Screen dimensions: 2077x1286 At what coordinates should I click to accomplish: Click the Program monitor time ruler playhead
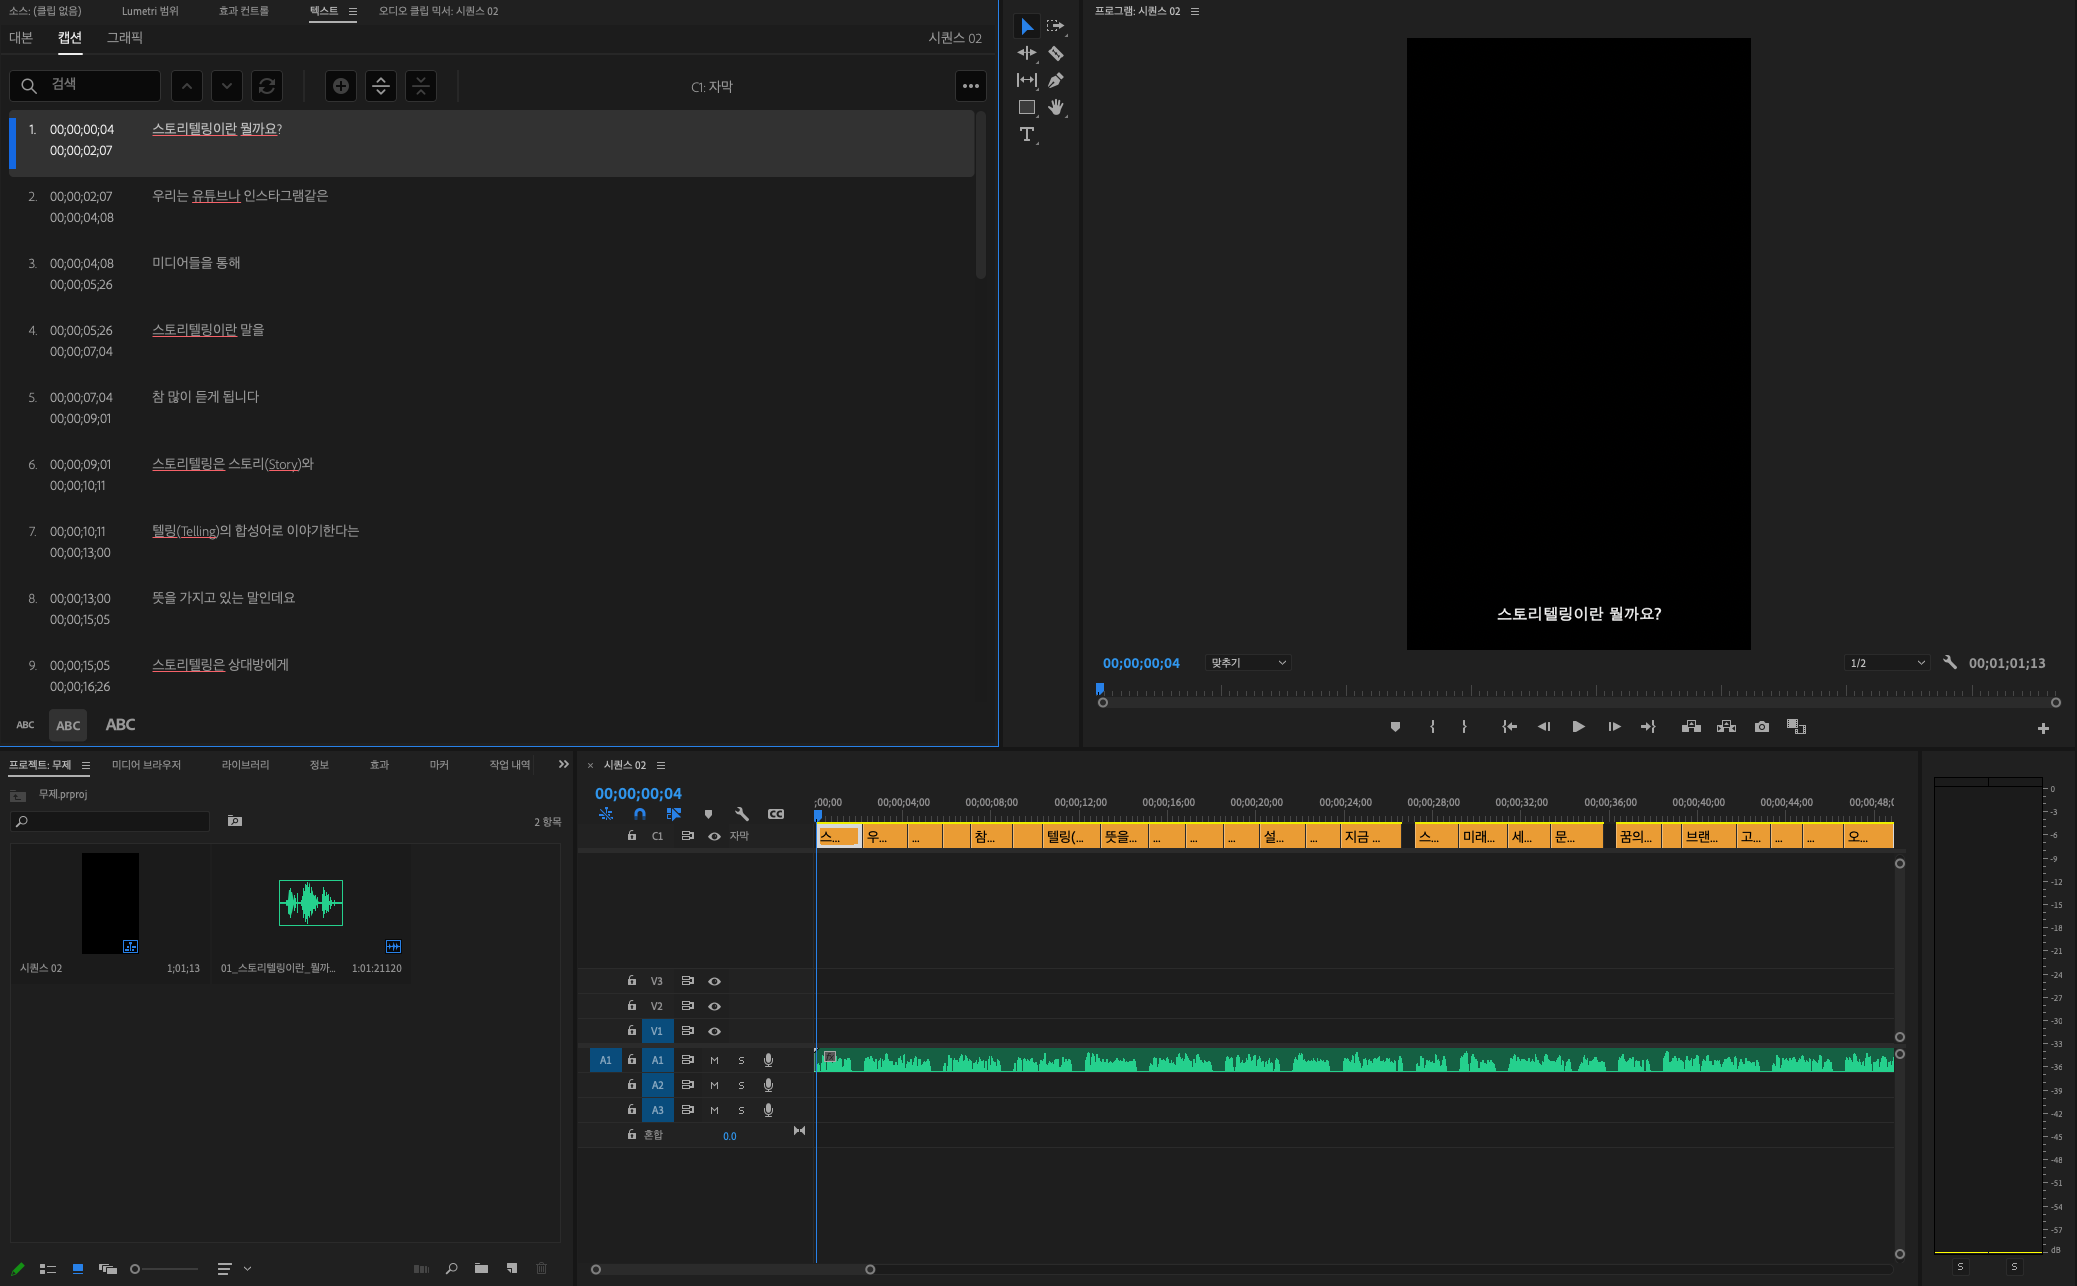point(1100,689)
